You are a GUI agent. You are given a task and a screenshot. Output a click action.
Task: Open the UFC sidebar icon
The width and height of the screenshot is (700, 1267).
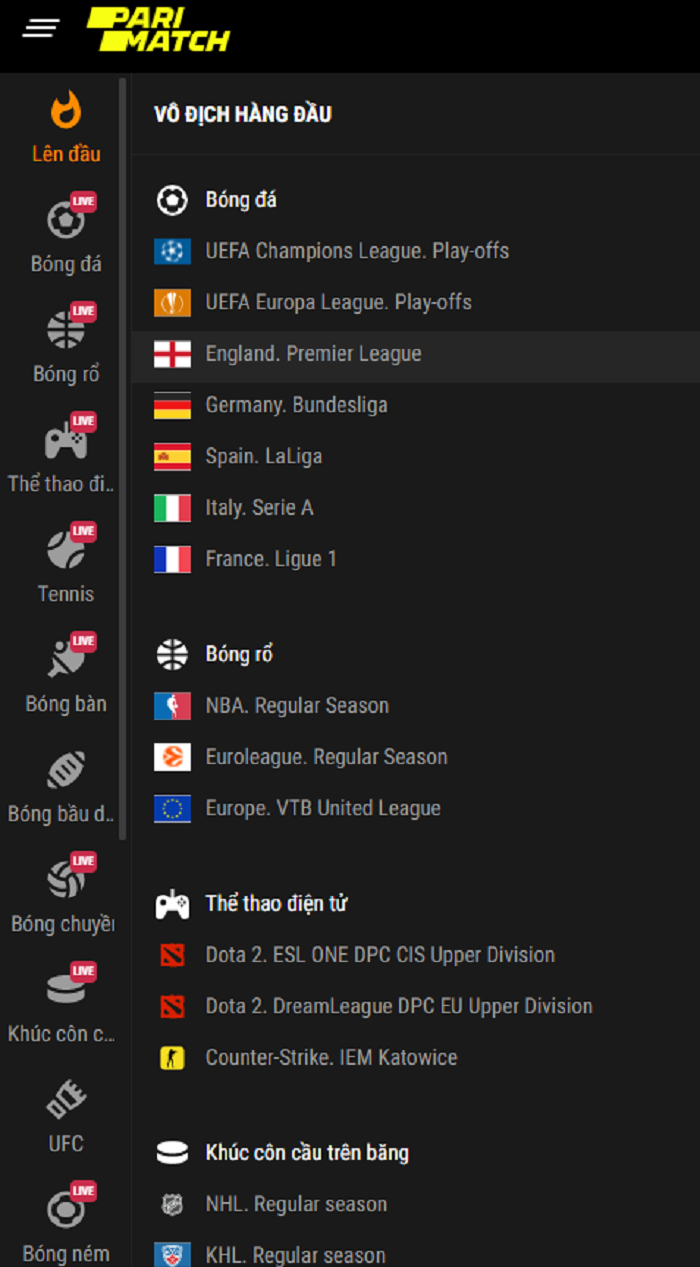[66, 1100]
